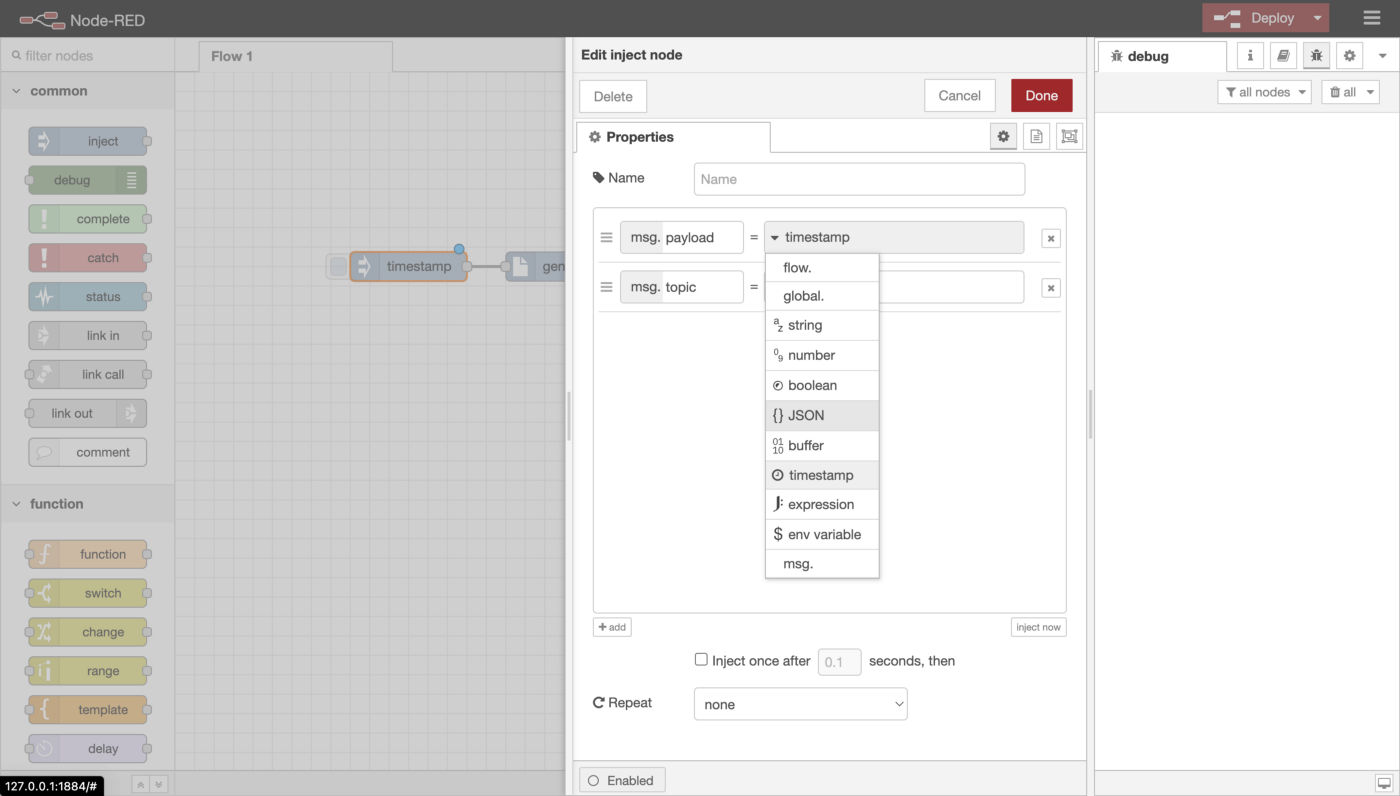Enable the Inject once after checkbox

701,660
